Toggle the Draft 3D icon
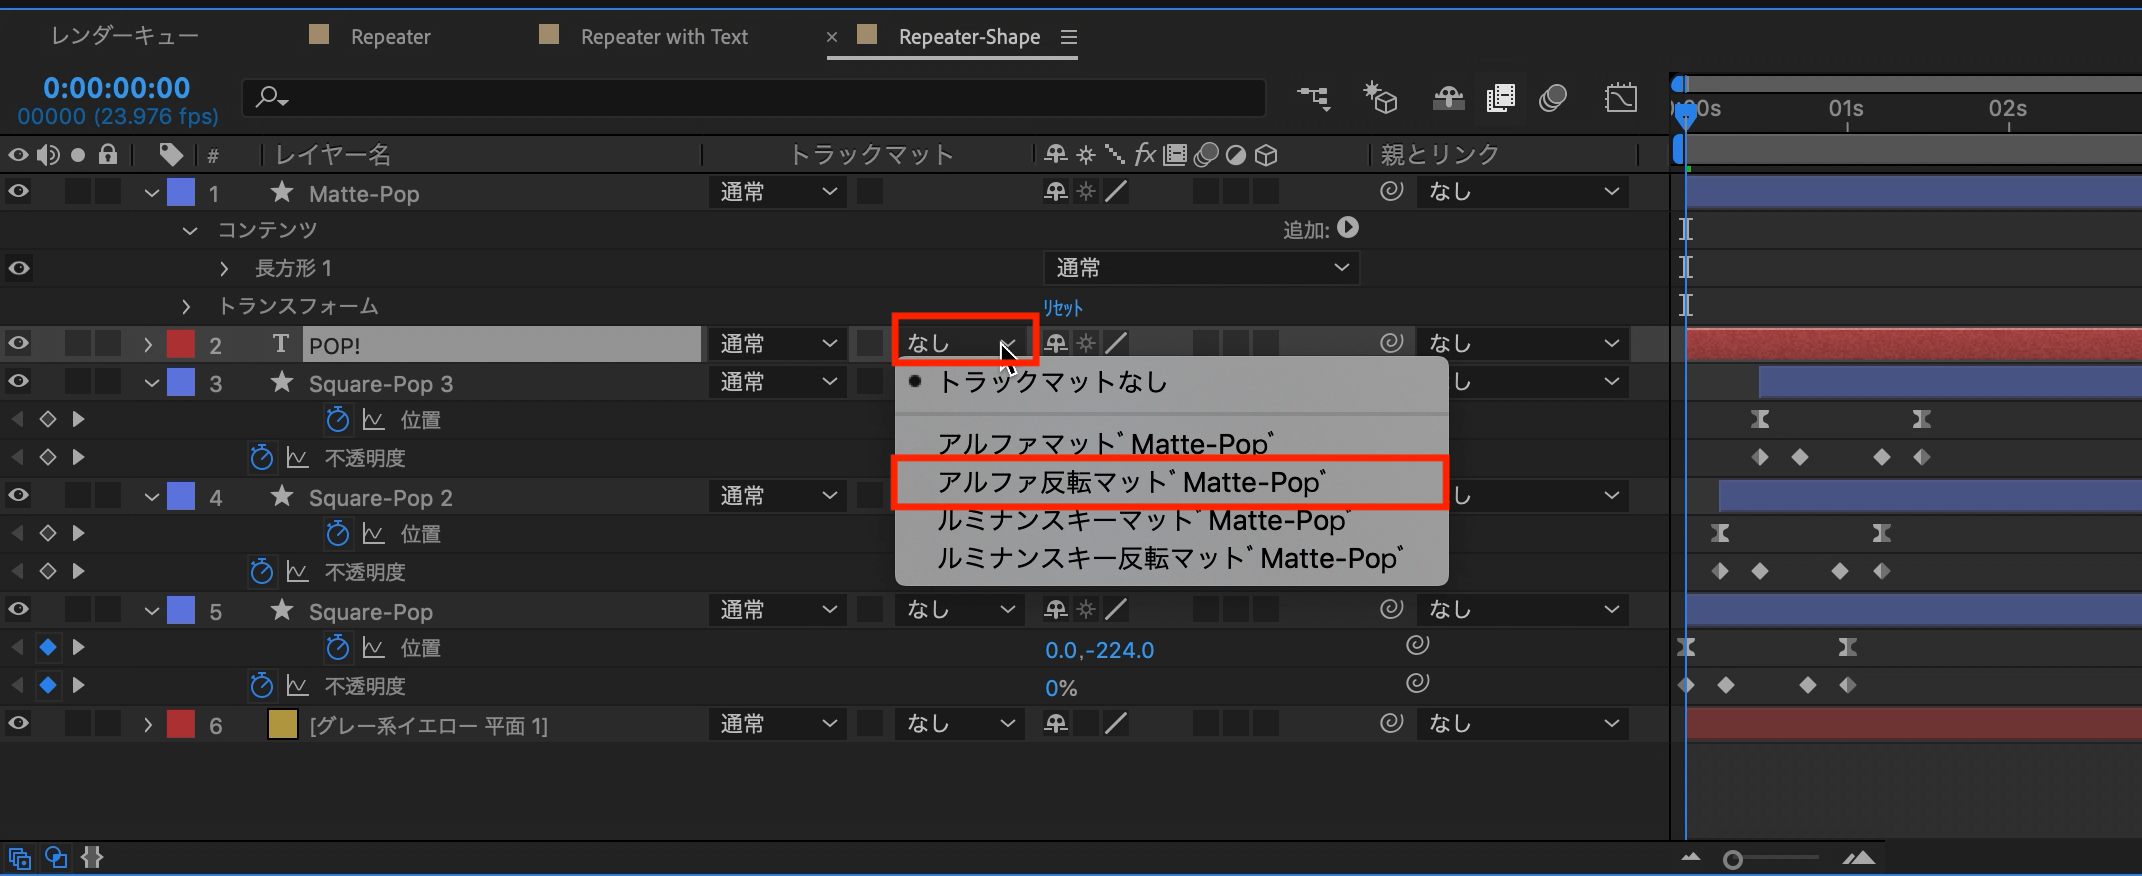2142x876 pixels. (1380, 97)
